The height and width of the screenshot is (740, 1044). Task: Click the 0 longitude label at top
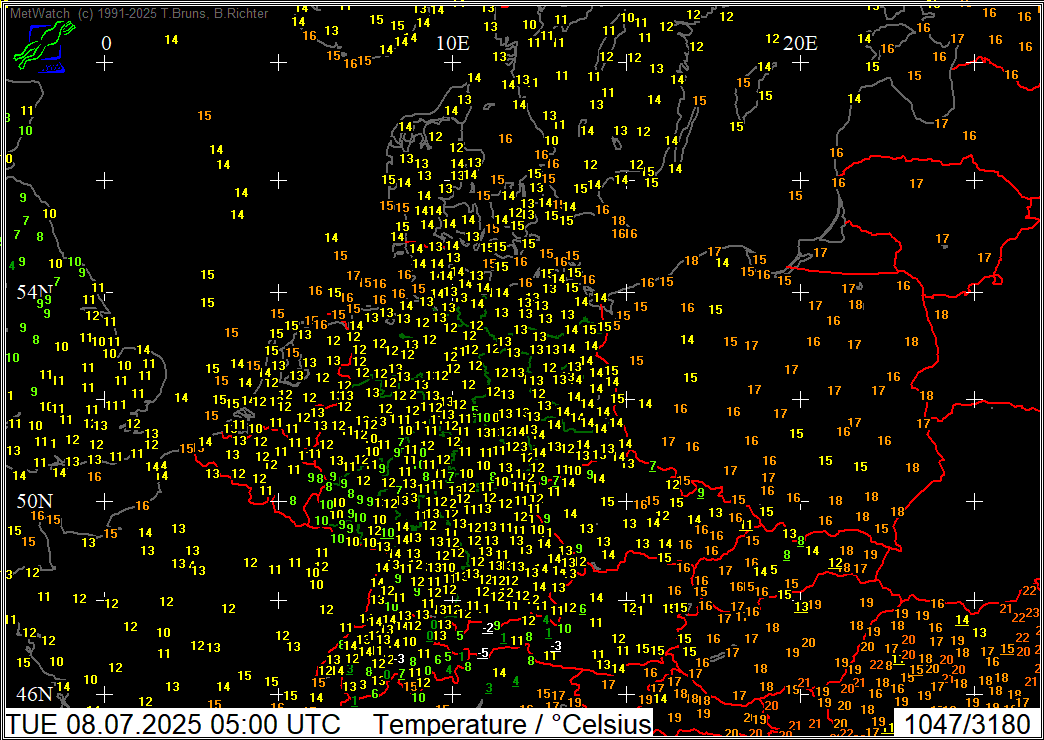[106, 44]
